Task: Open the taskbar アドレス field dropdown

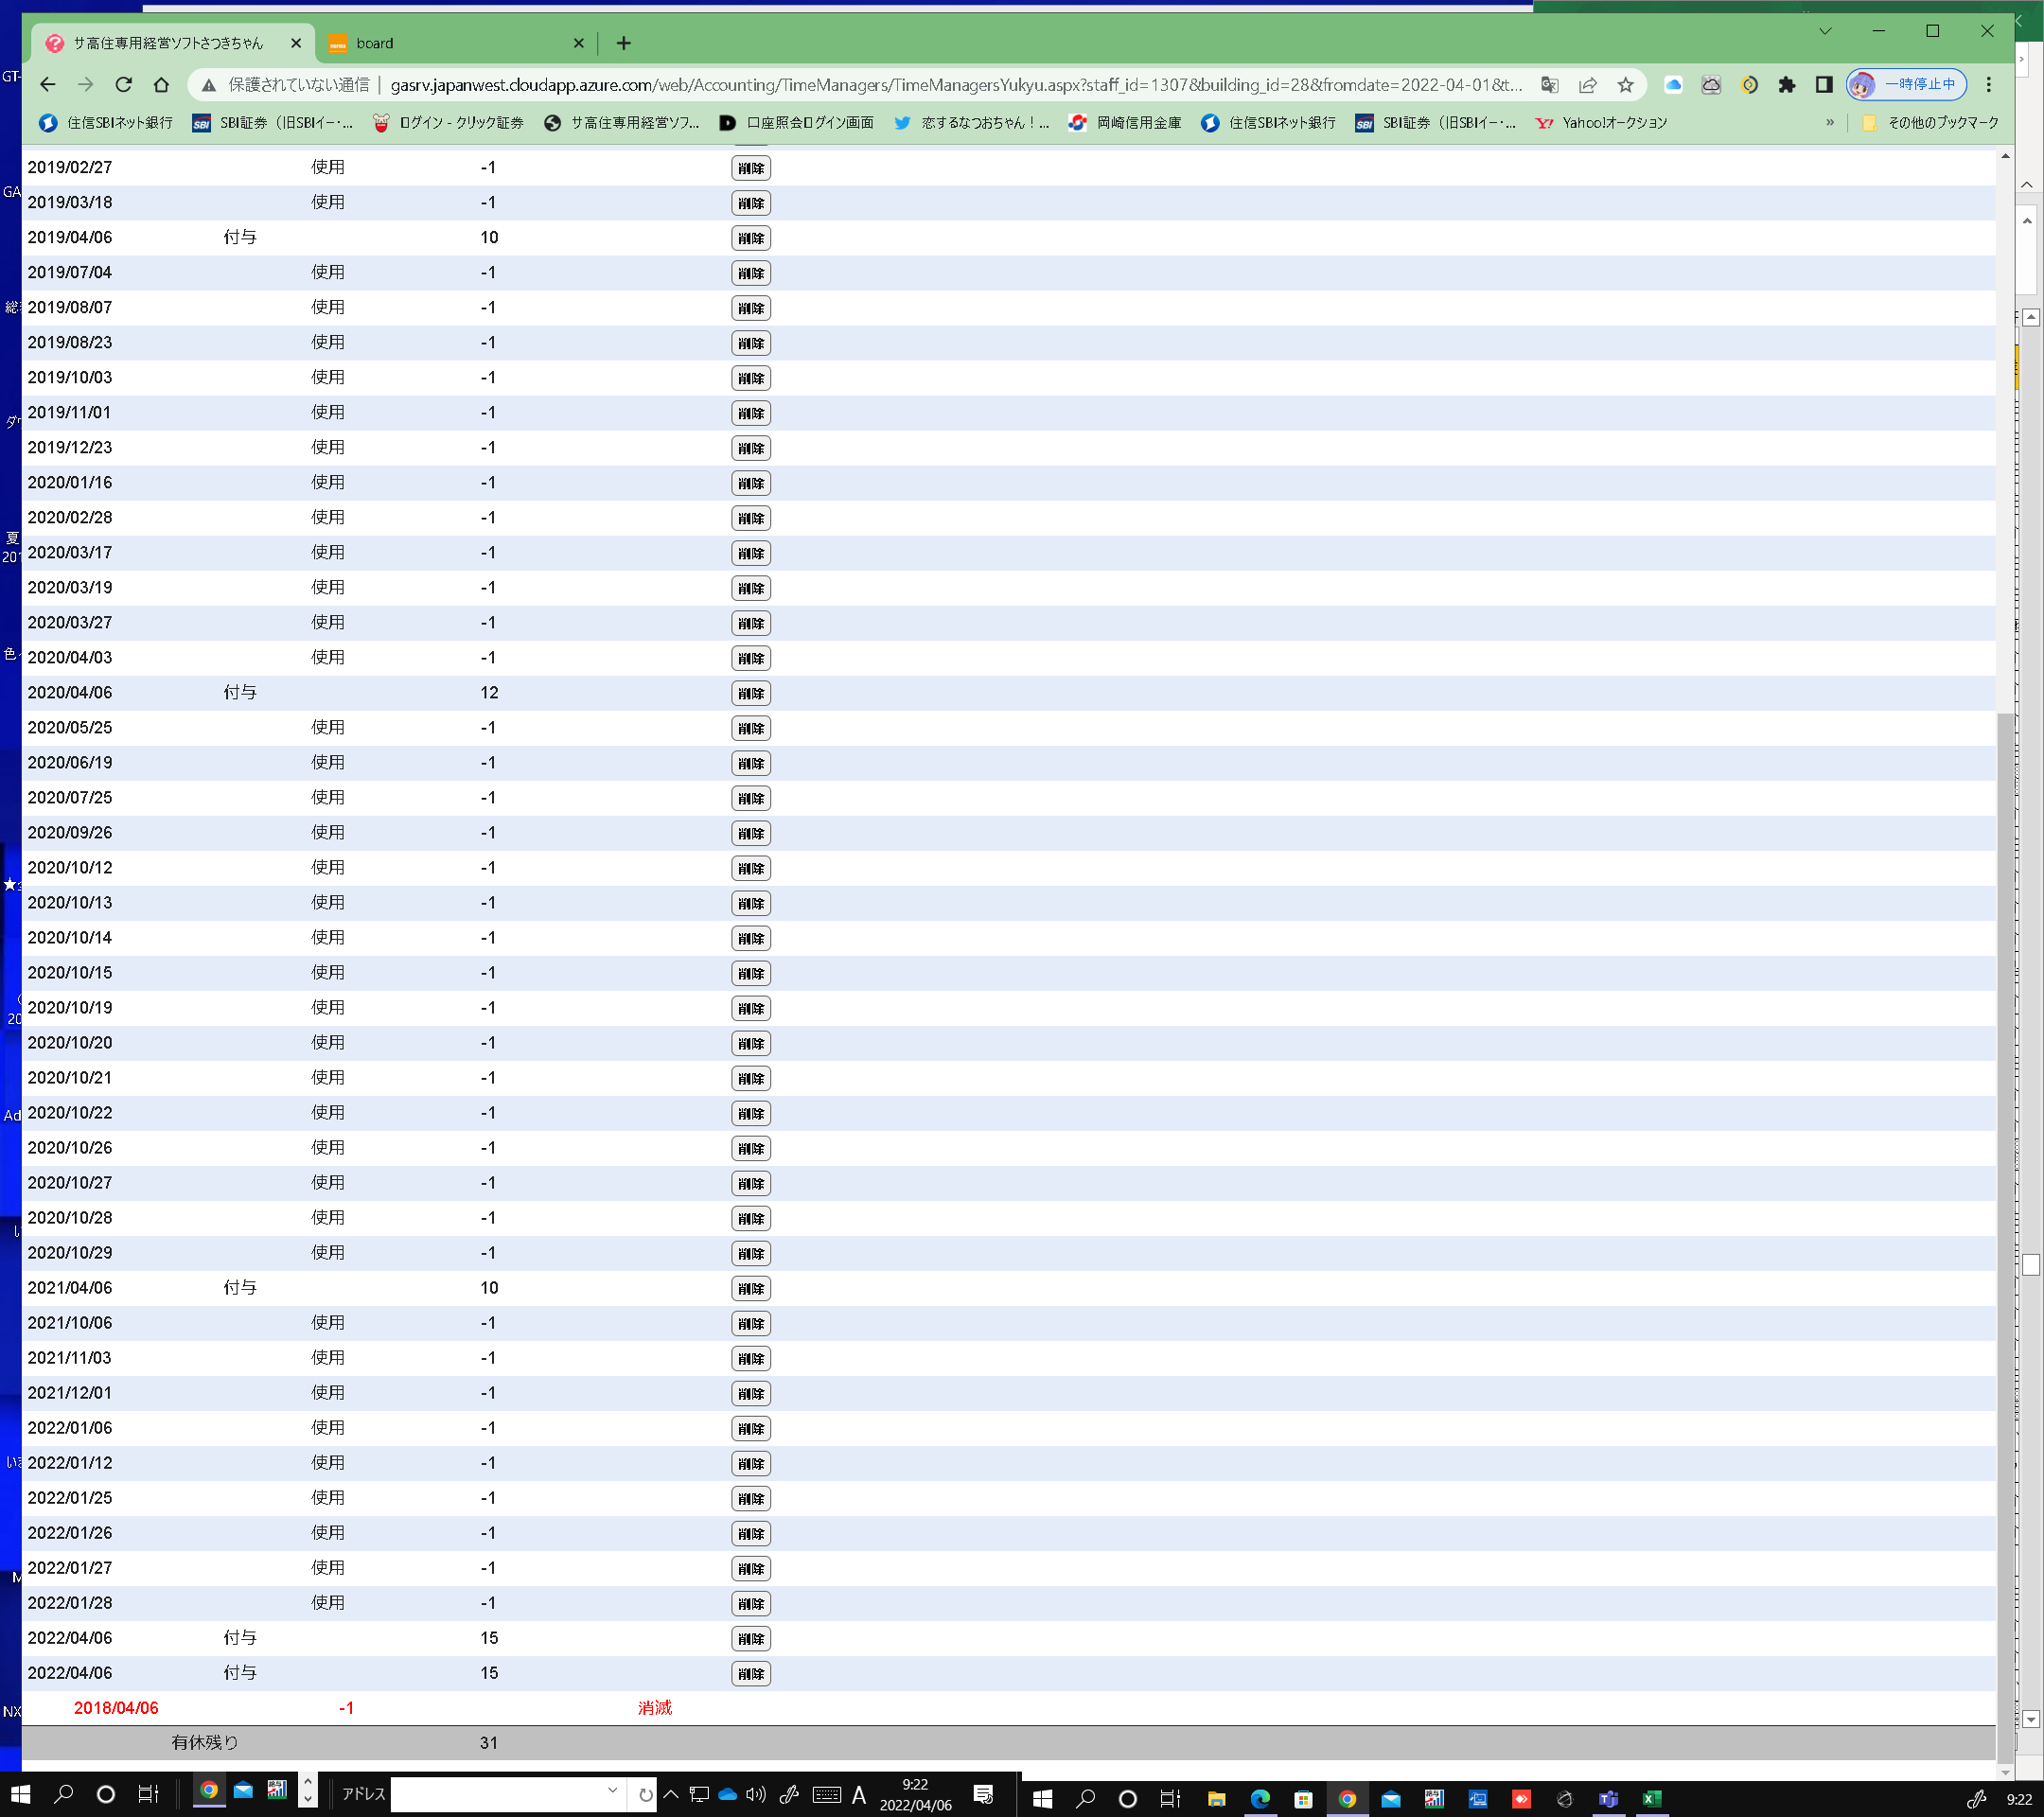Action: point(612,1791)
